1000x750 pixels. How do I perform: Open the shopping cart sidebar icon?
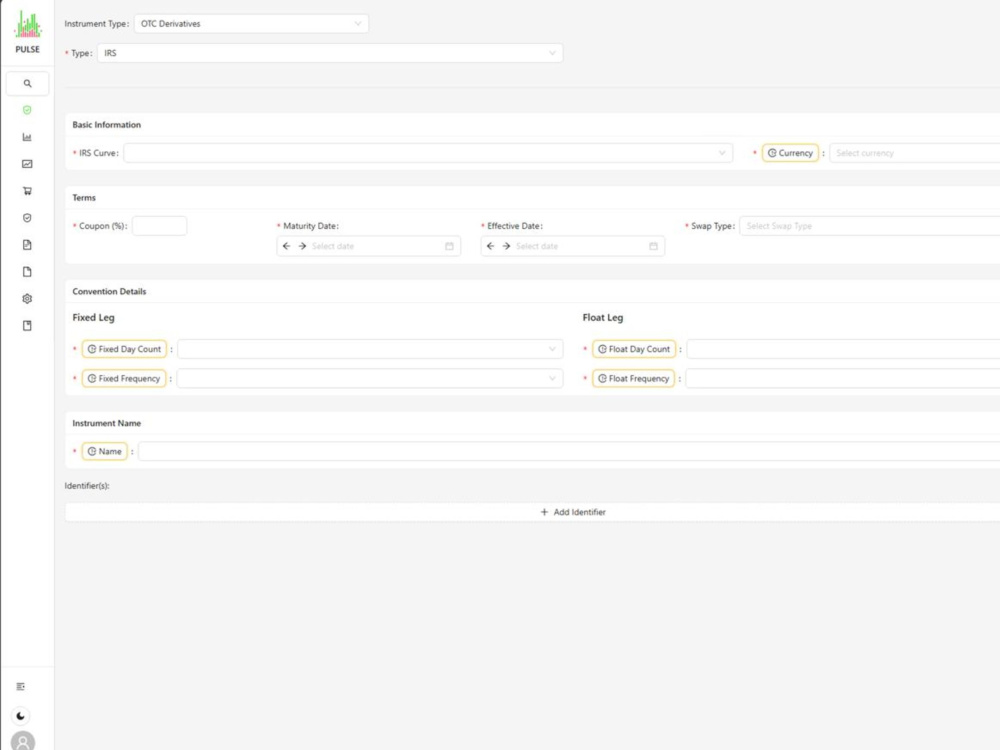click(27, 191)
